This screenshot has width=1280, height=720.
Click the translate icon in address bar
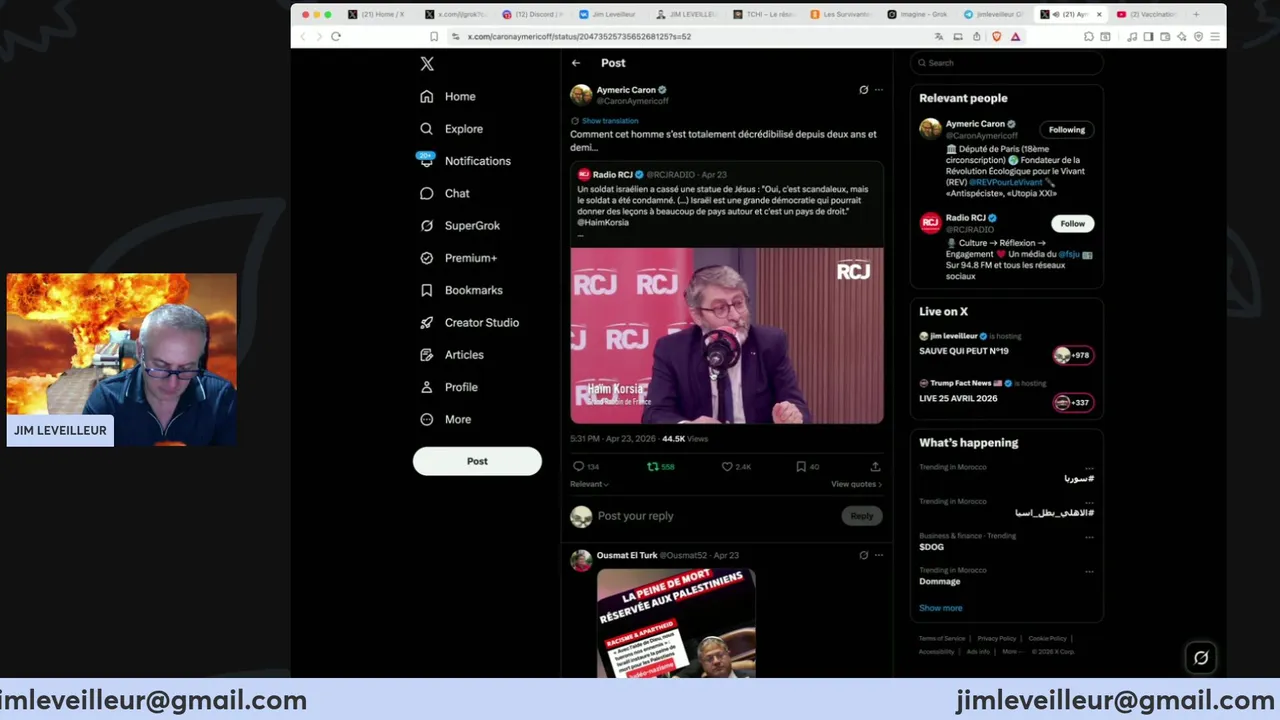939,36
